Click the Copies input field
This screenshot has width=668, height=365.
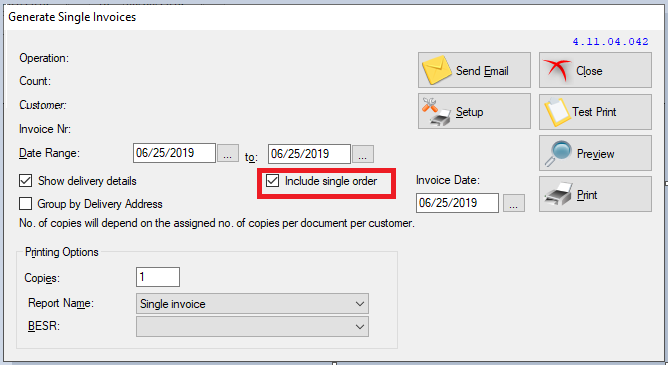tap(158, 277)
